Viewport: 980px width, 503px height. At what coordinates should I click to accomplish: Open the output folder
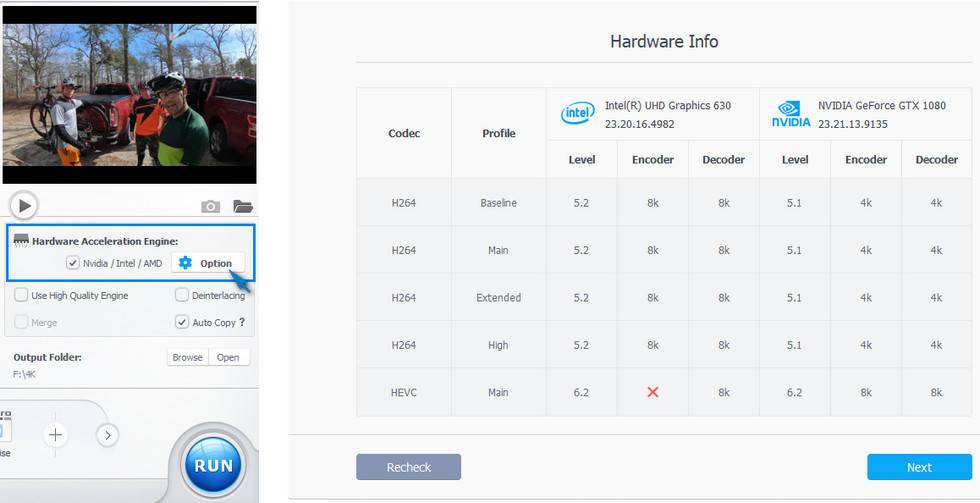[228, 357]
